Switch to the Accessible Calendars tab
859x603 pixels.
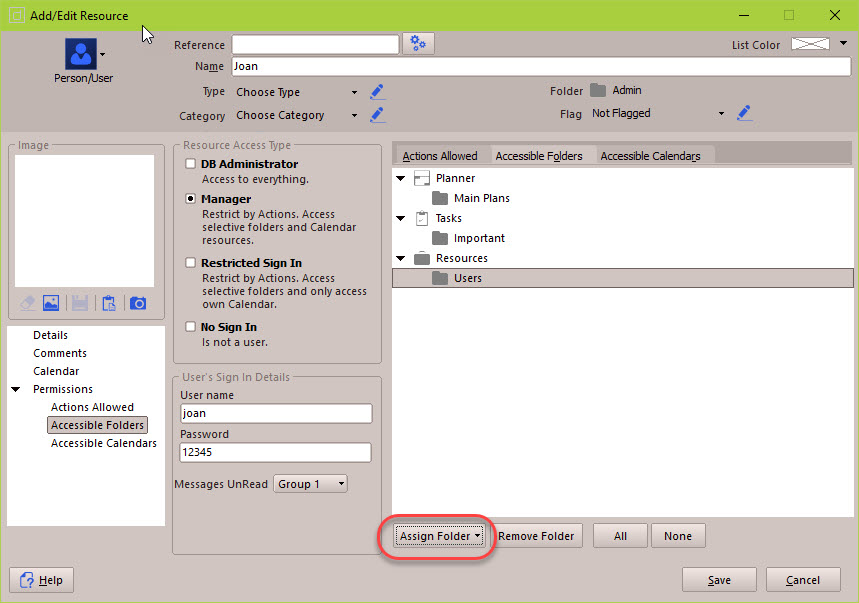[650, 156]
